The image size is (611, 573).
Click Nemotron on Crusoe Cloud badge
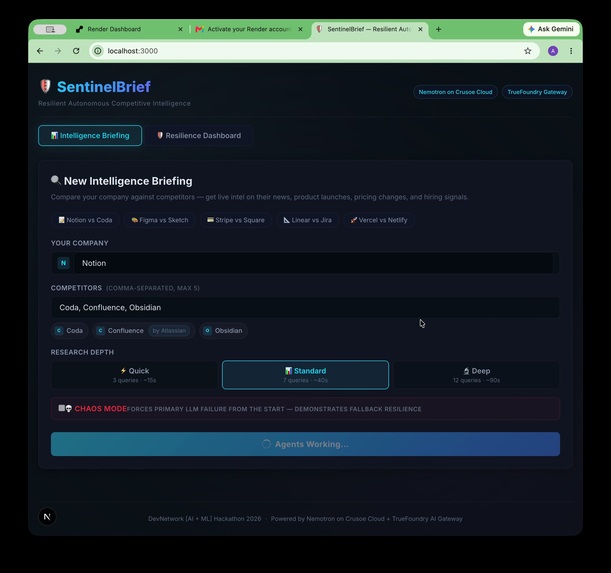(x=455, y=92)
